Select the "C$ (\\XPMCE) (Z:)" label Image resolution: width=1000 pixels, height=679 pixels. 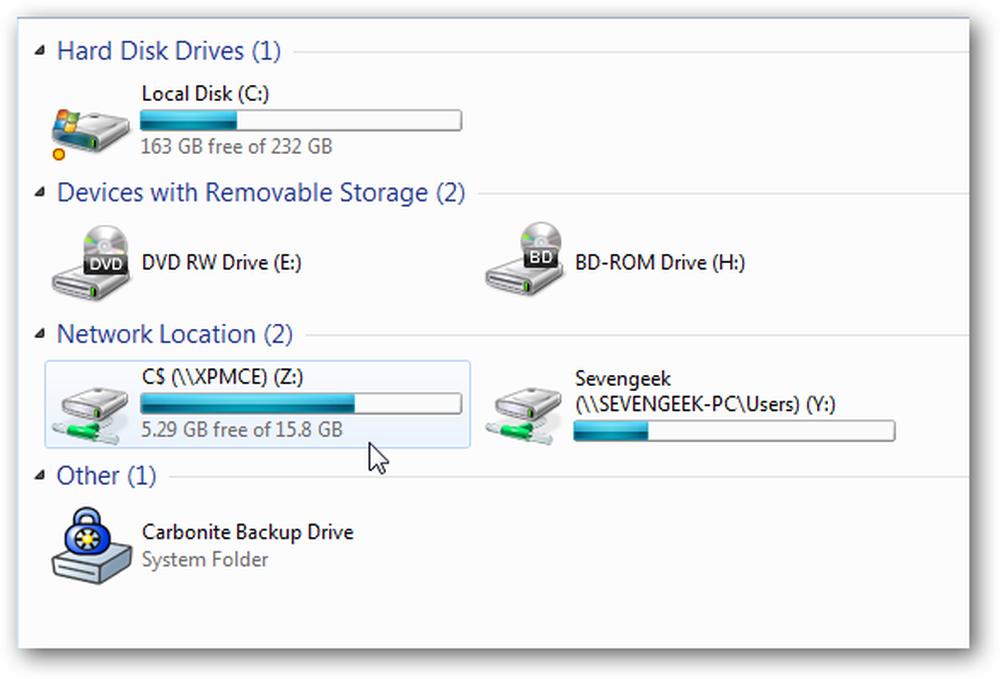(223, 377)
